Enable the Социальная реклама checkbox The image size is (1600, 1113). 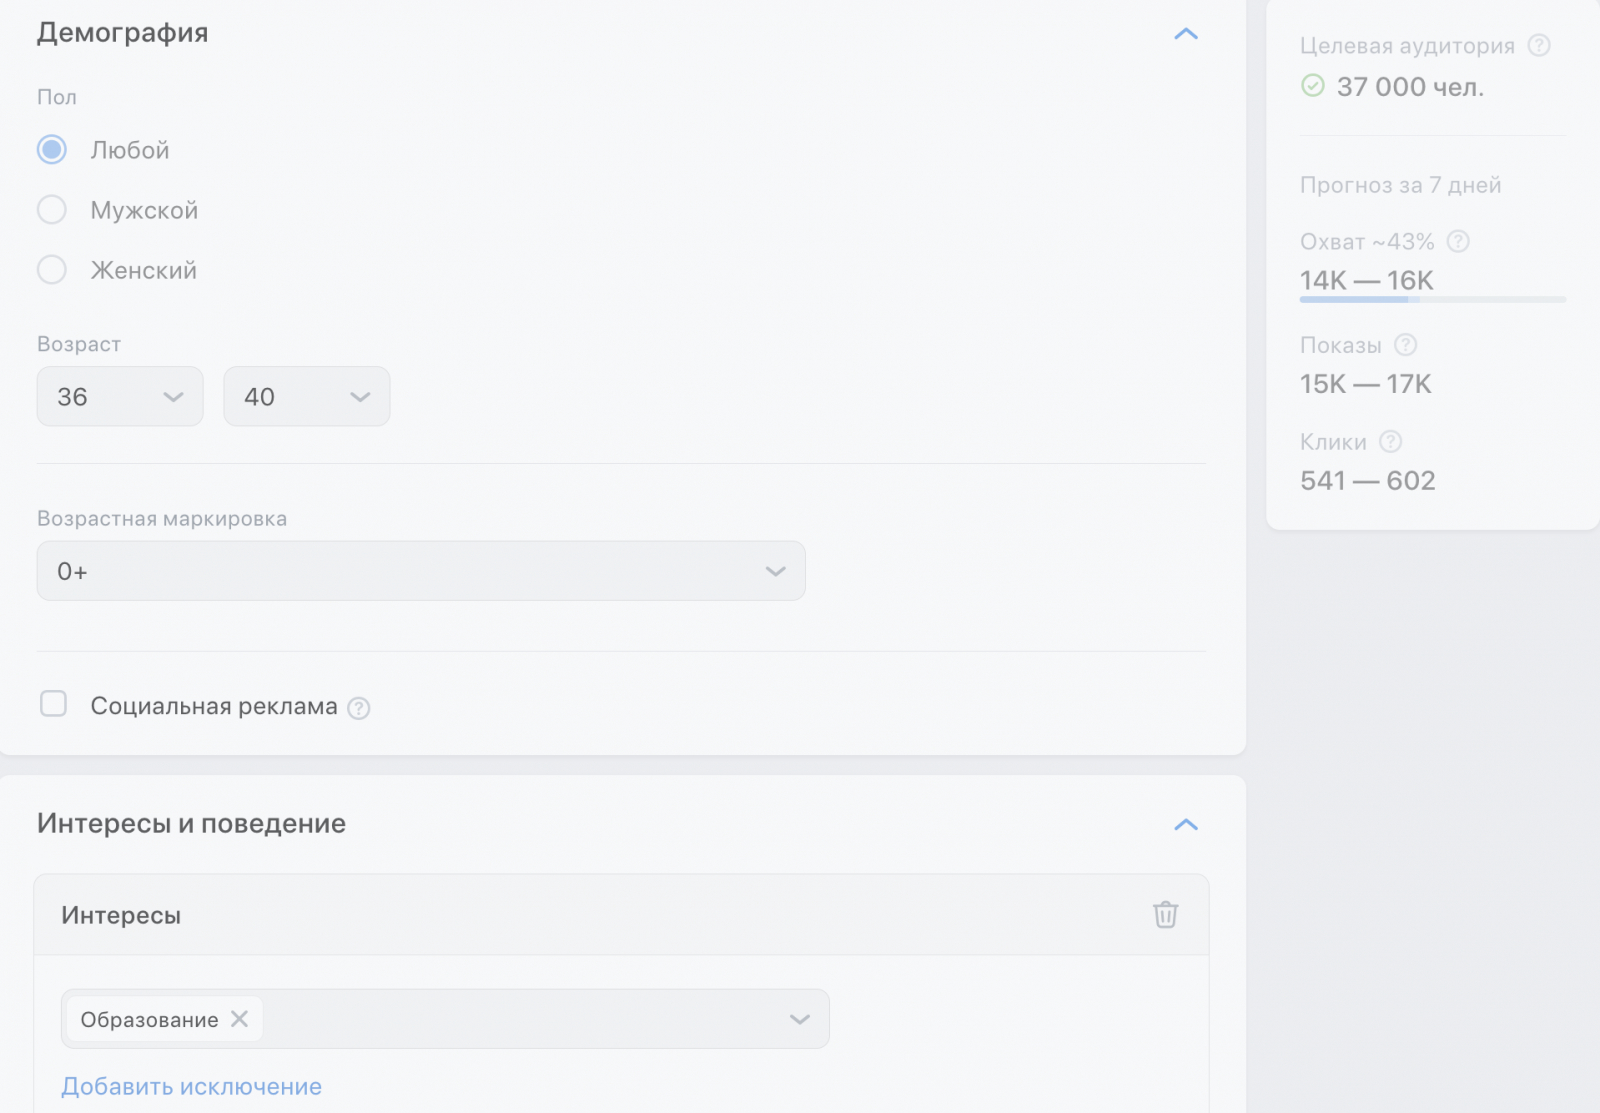(53, 704)
